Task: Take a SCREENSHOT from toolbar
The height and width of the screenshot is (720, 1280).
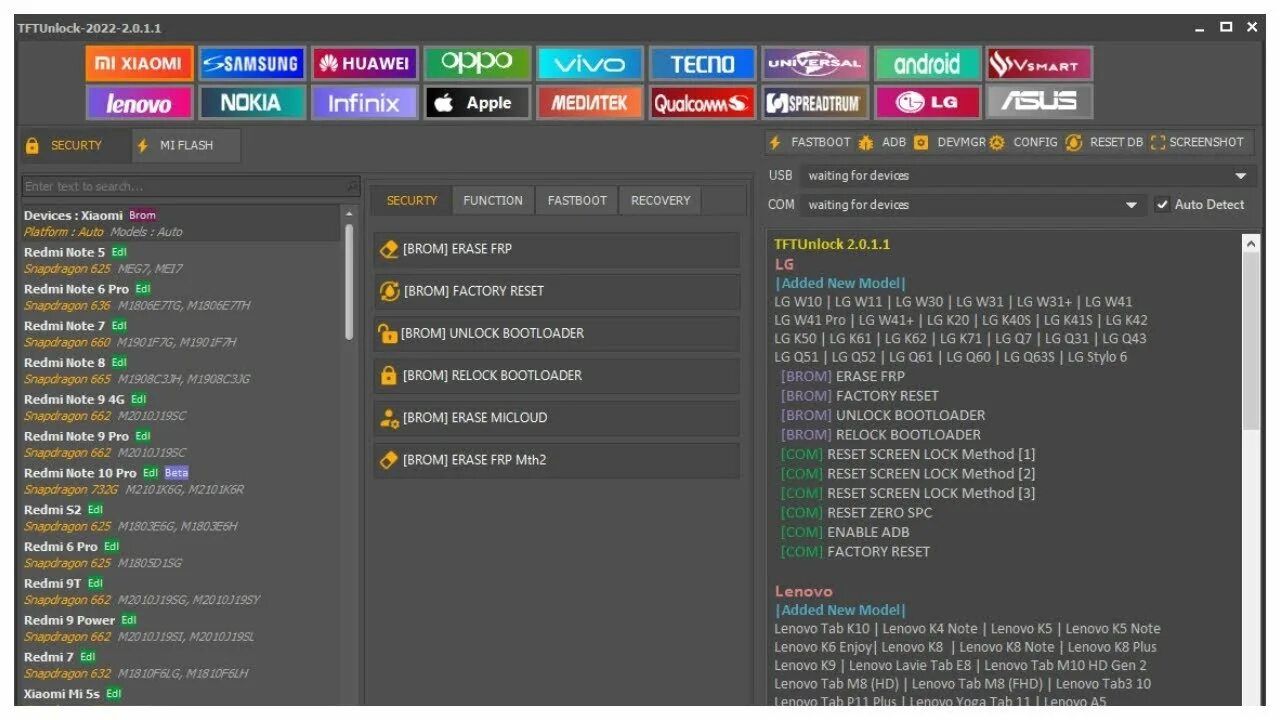Action: (x=1198, y=143)
